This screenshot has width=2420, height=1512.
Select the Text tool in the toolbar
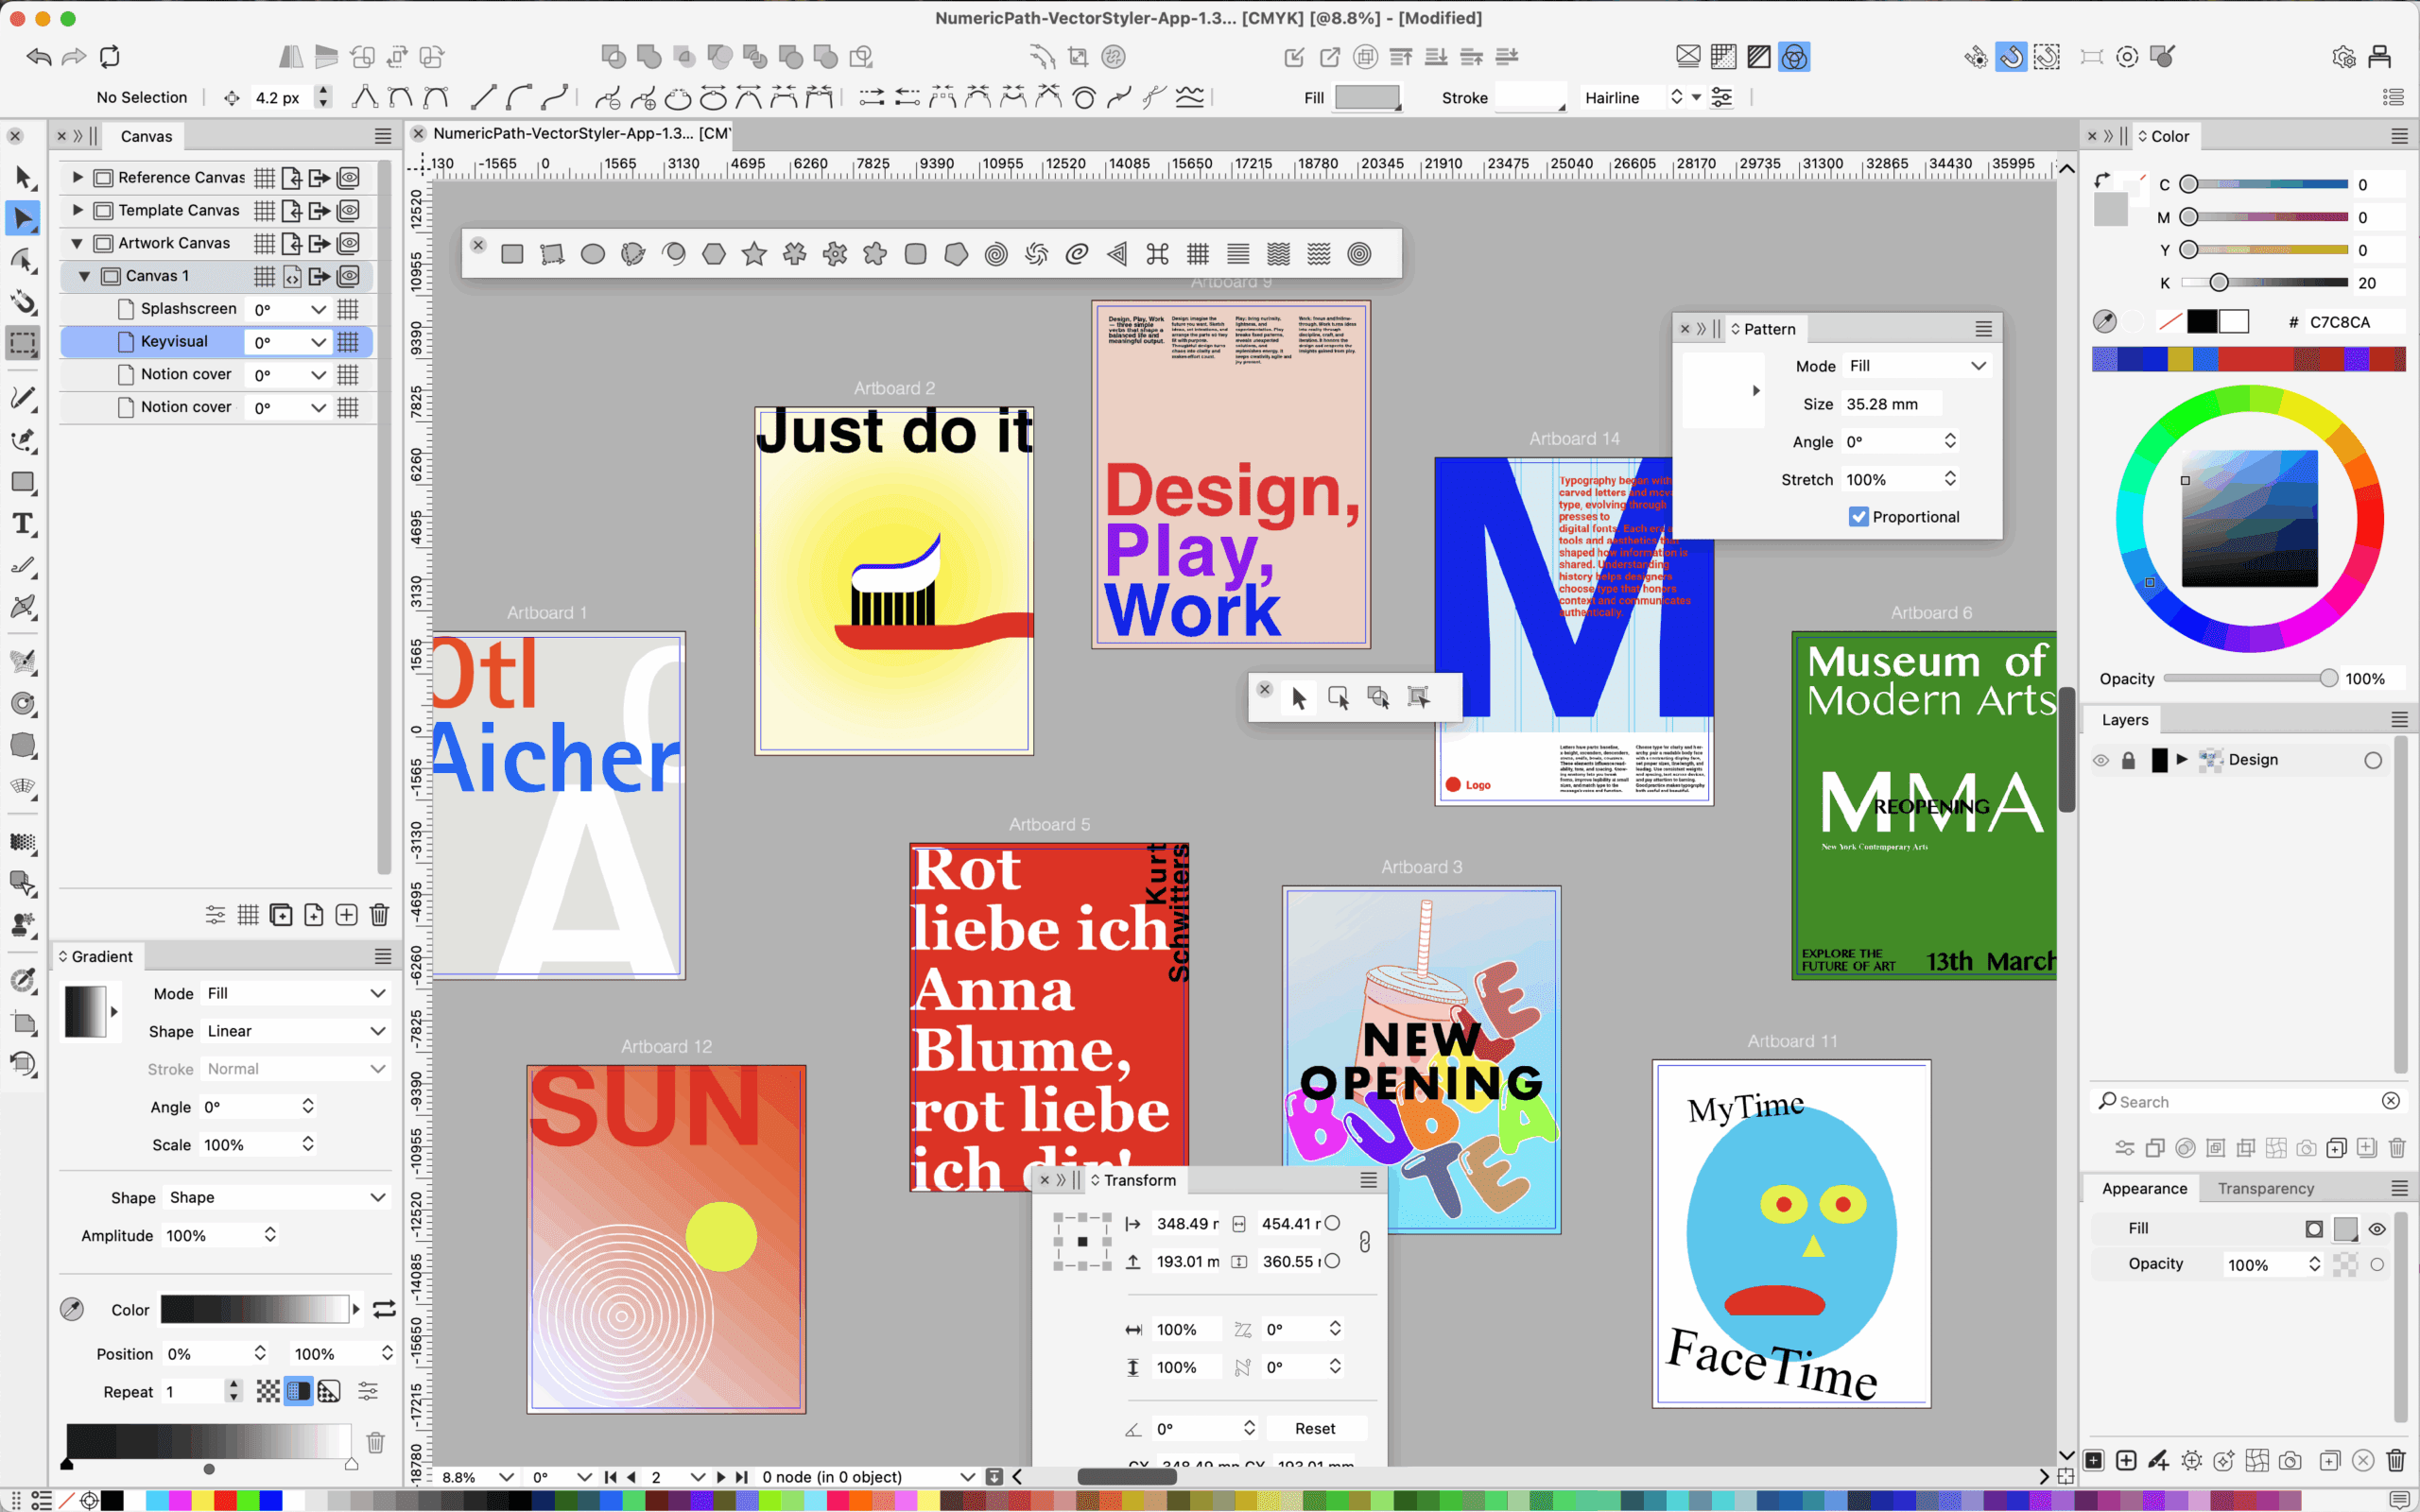point(23,523)
